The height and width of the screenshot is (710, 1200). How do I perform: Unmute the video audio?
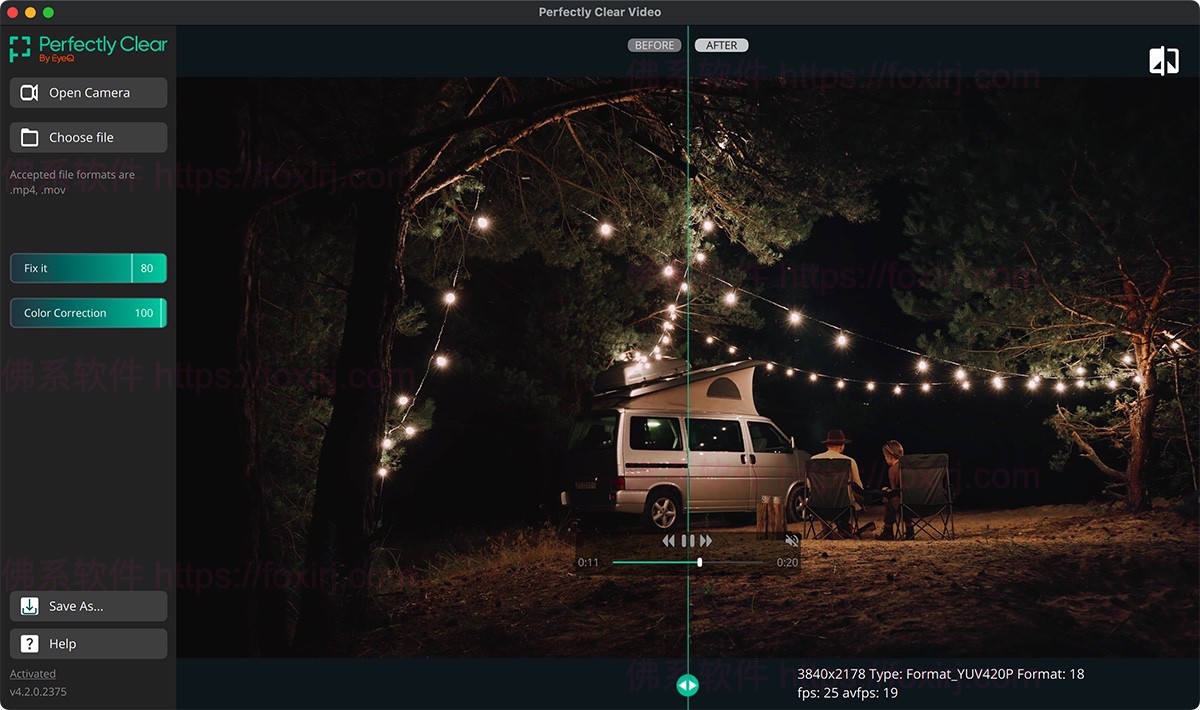coord(791,541)
